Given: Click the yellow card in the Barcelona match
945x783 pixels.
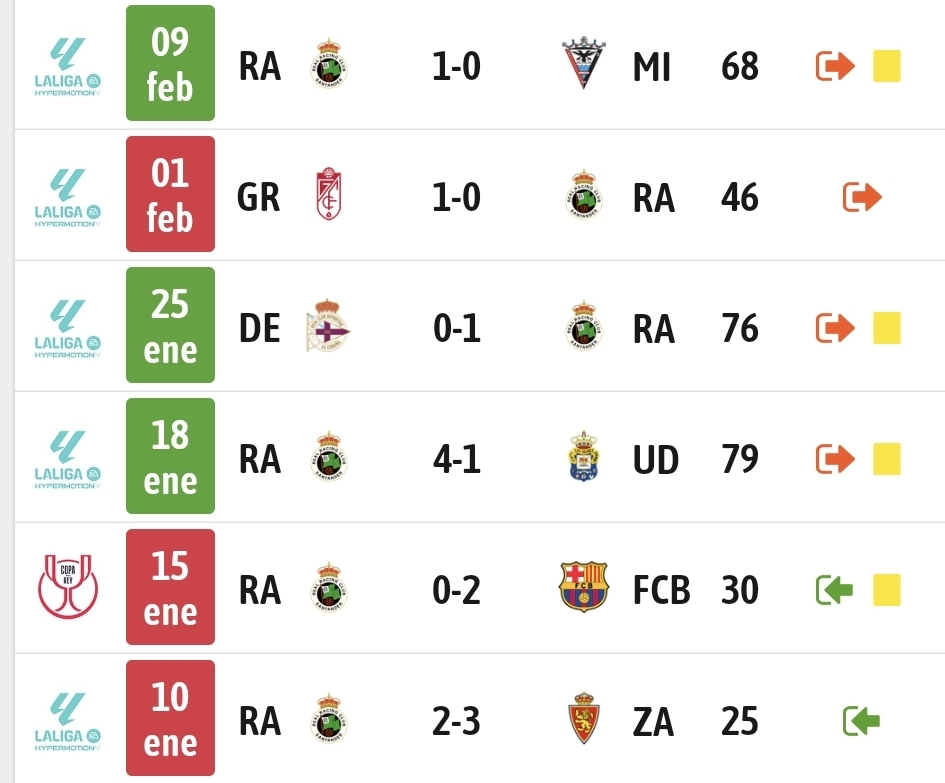Looking at the screenshot, I should click(x=887, y=590).
